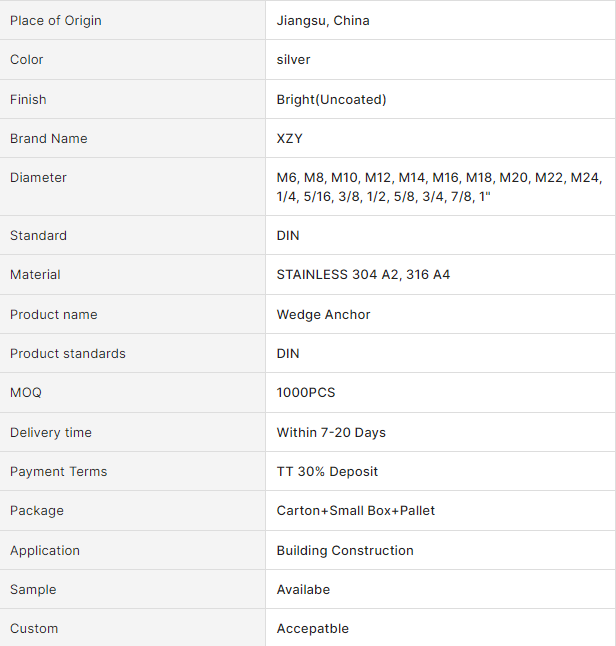Click "STAINLESS 304 A2, 316 A4" material value
616x646 pixels.
(x=363, y=275)
